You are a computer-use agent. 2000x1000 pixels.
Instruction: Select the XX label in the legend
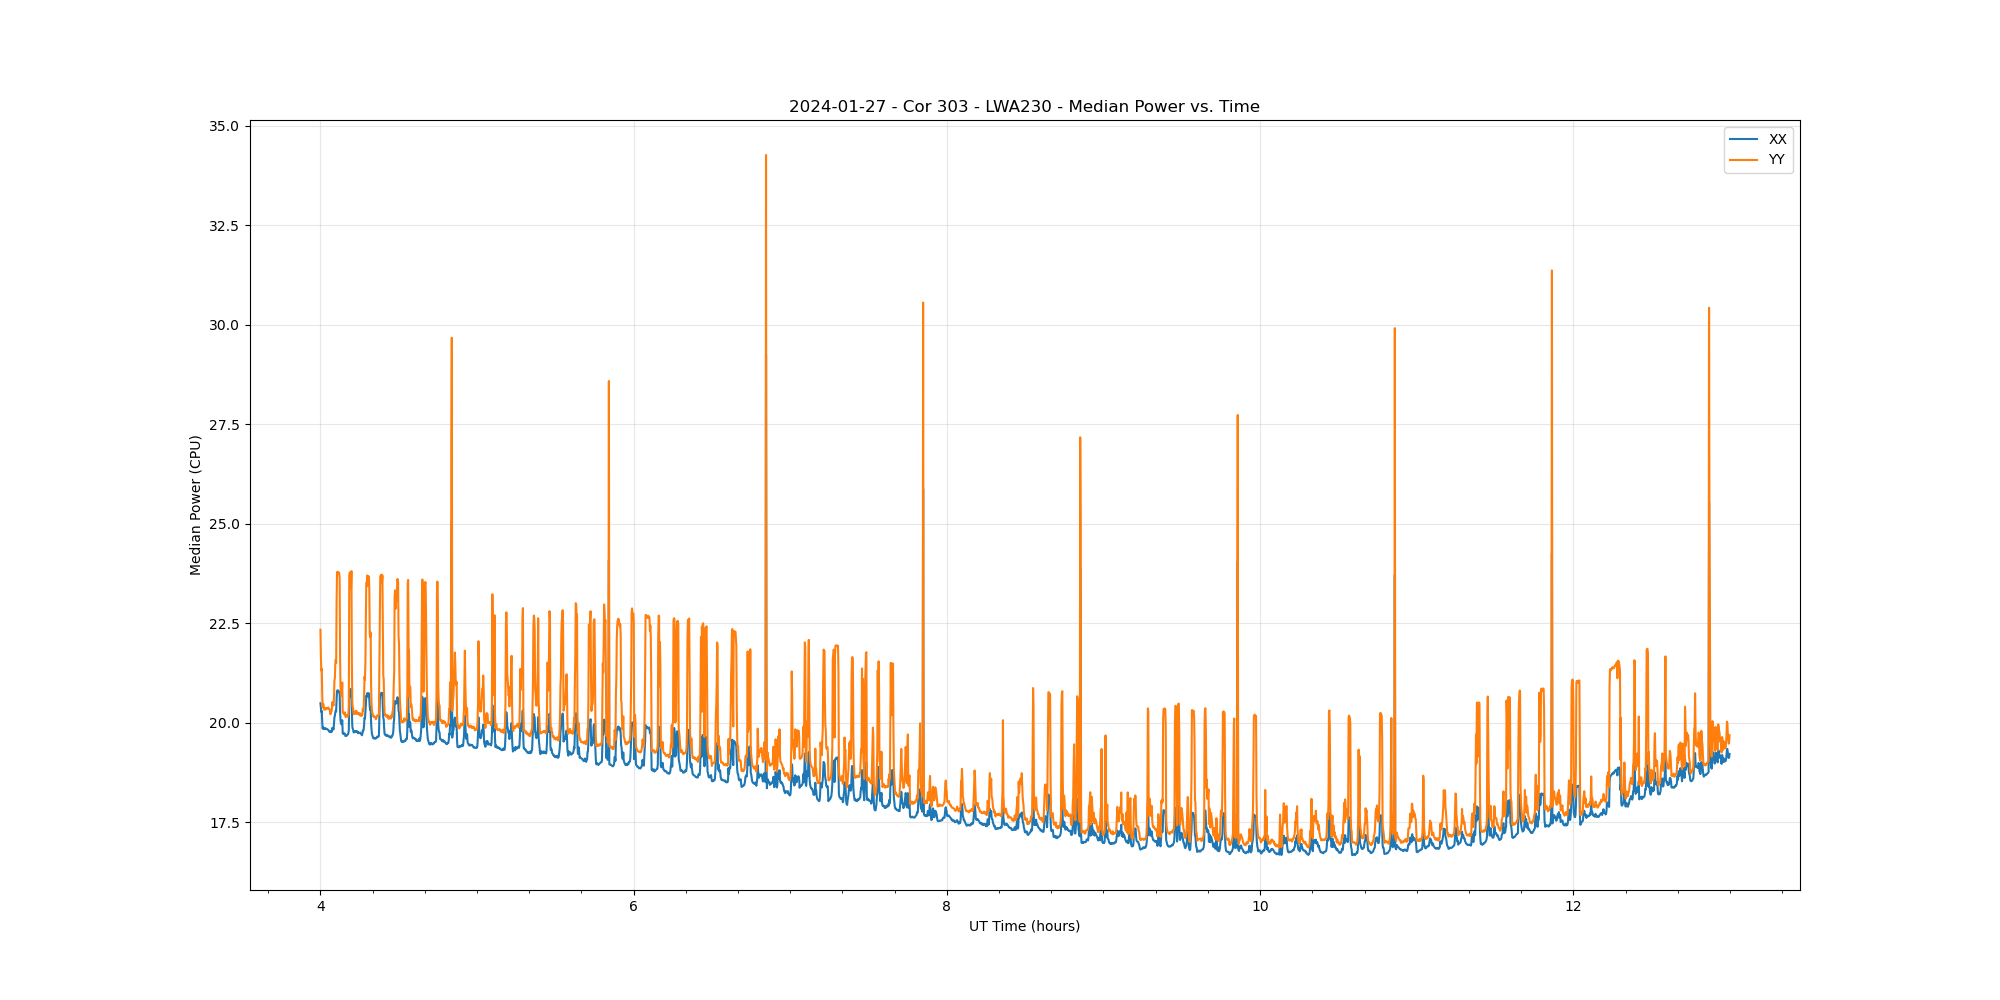[x=1777, y=140]
